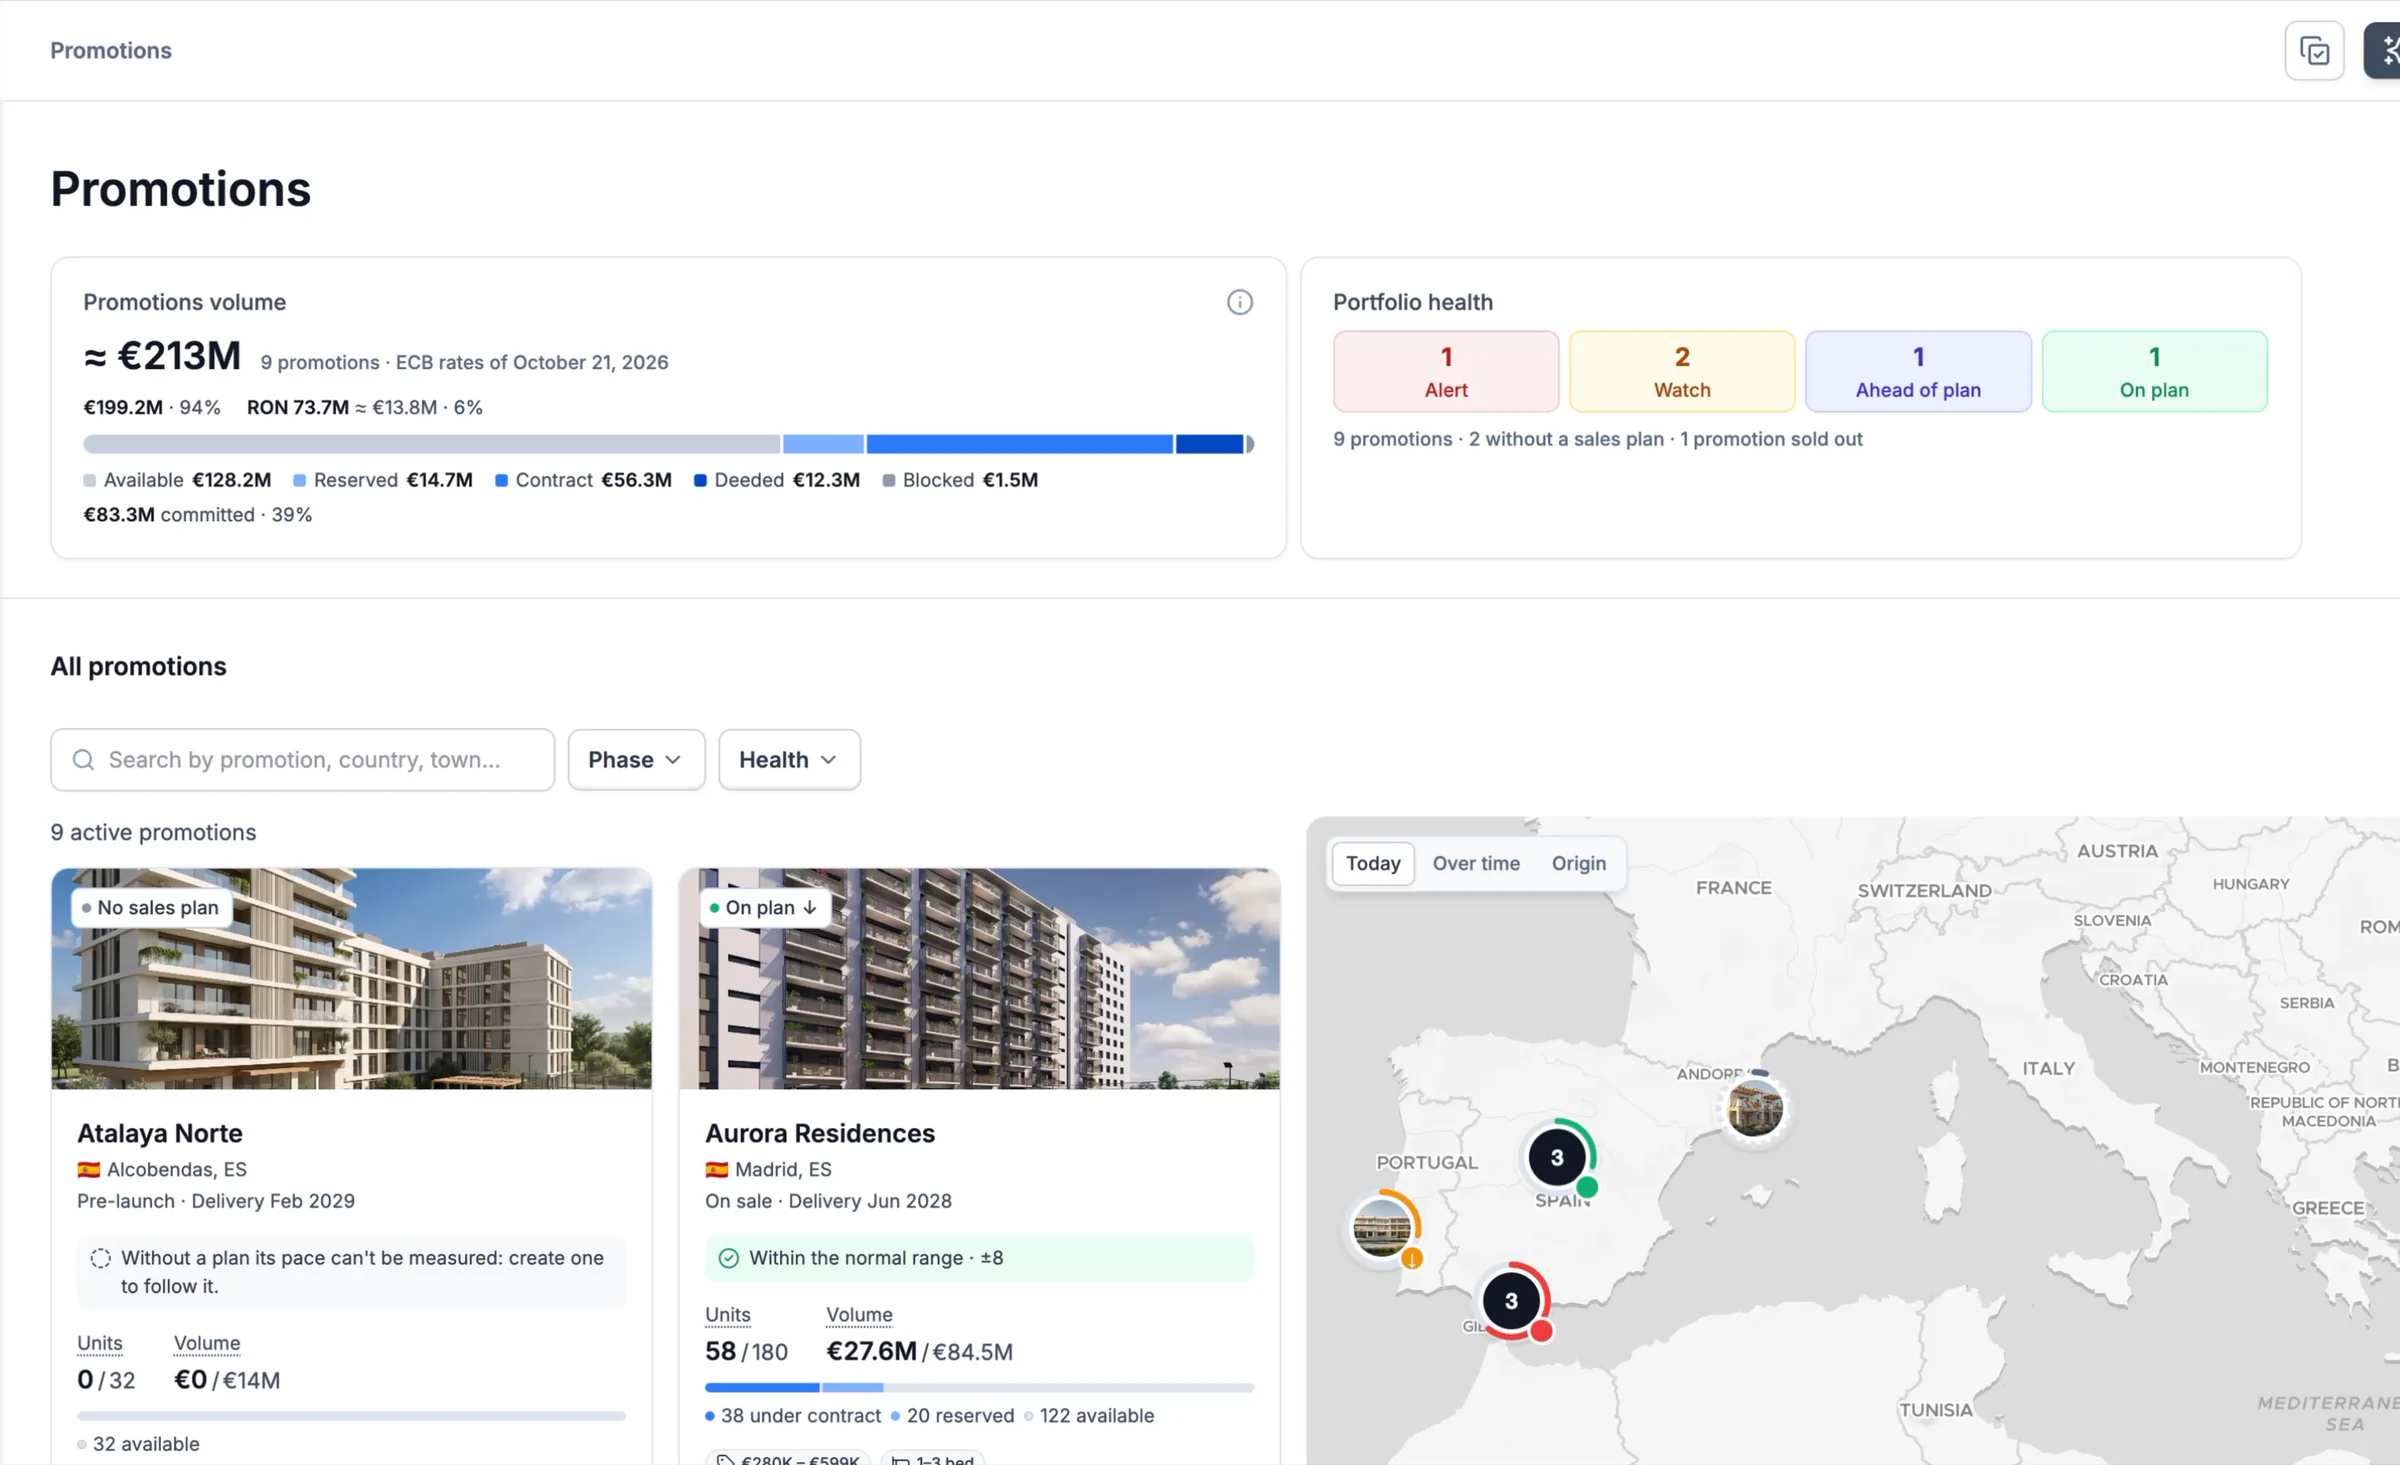
Task: Click the copy/checklist icon in top bar
Action: point(2314,50)
